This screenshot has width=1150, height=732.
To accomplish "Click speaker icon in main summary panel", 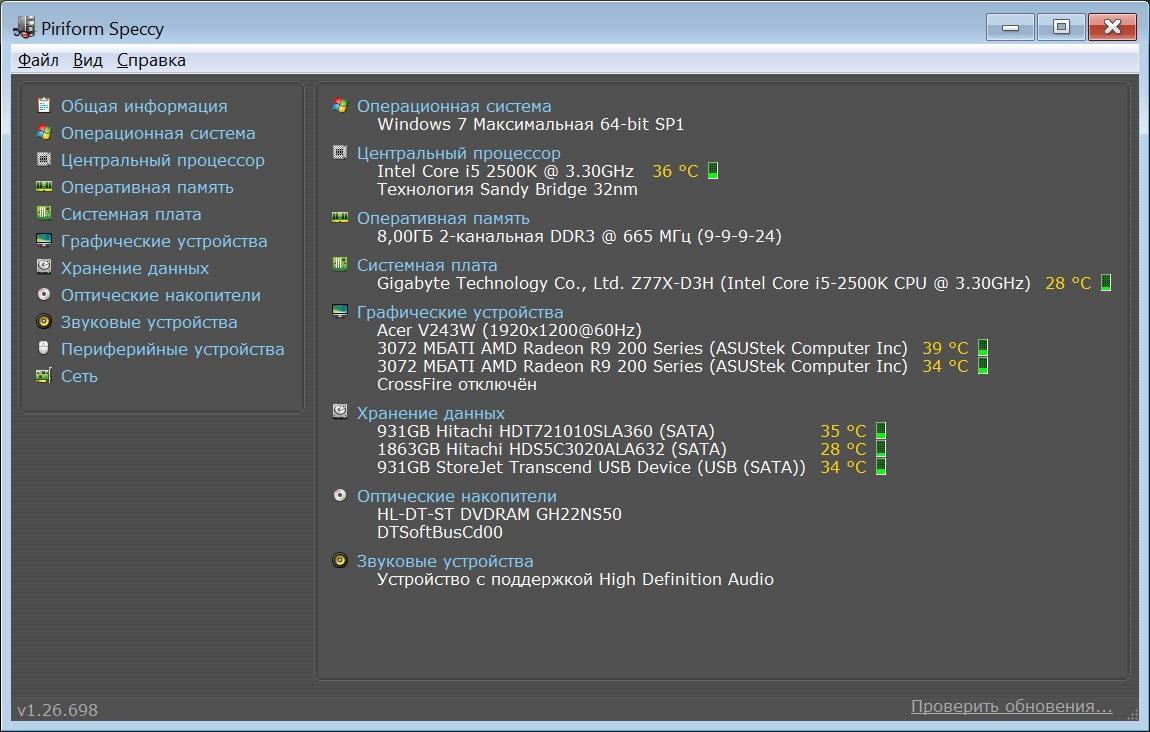I will [x=340, y=560].
